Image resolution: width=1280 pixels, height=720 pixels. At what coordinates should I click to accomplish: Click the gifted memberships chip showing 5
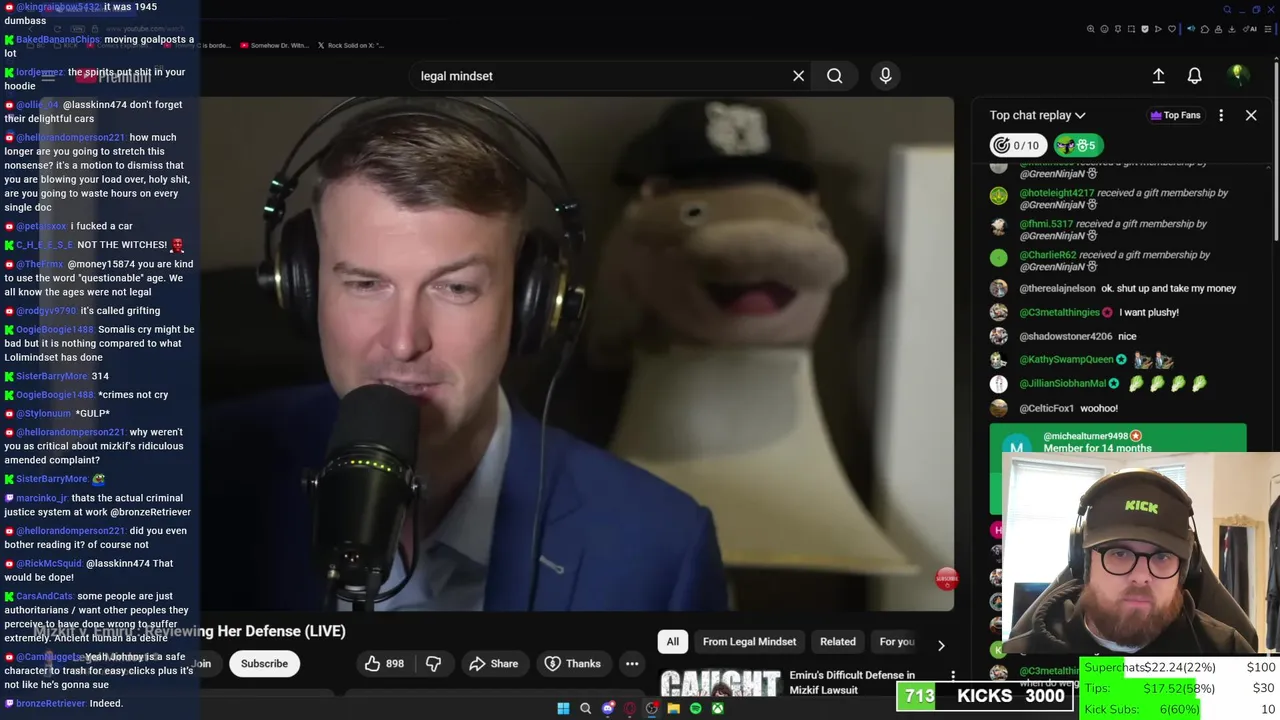1079,146
